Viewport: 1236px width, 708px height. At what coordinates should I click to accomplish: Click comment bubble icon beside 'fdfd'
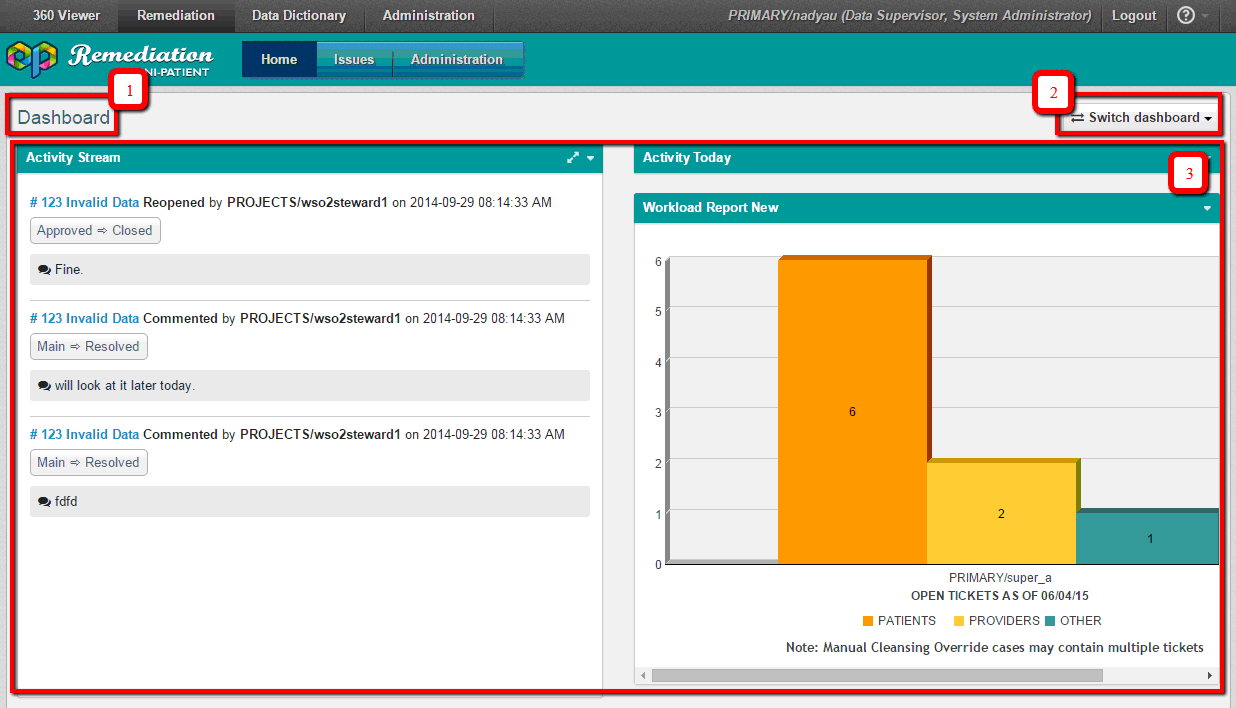(x=44, y=502)
